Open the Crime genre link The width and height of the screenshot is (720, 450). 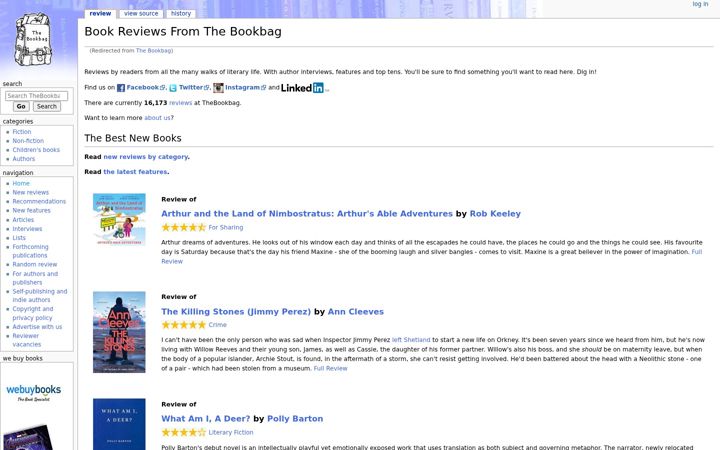tap(218, 325)
